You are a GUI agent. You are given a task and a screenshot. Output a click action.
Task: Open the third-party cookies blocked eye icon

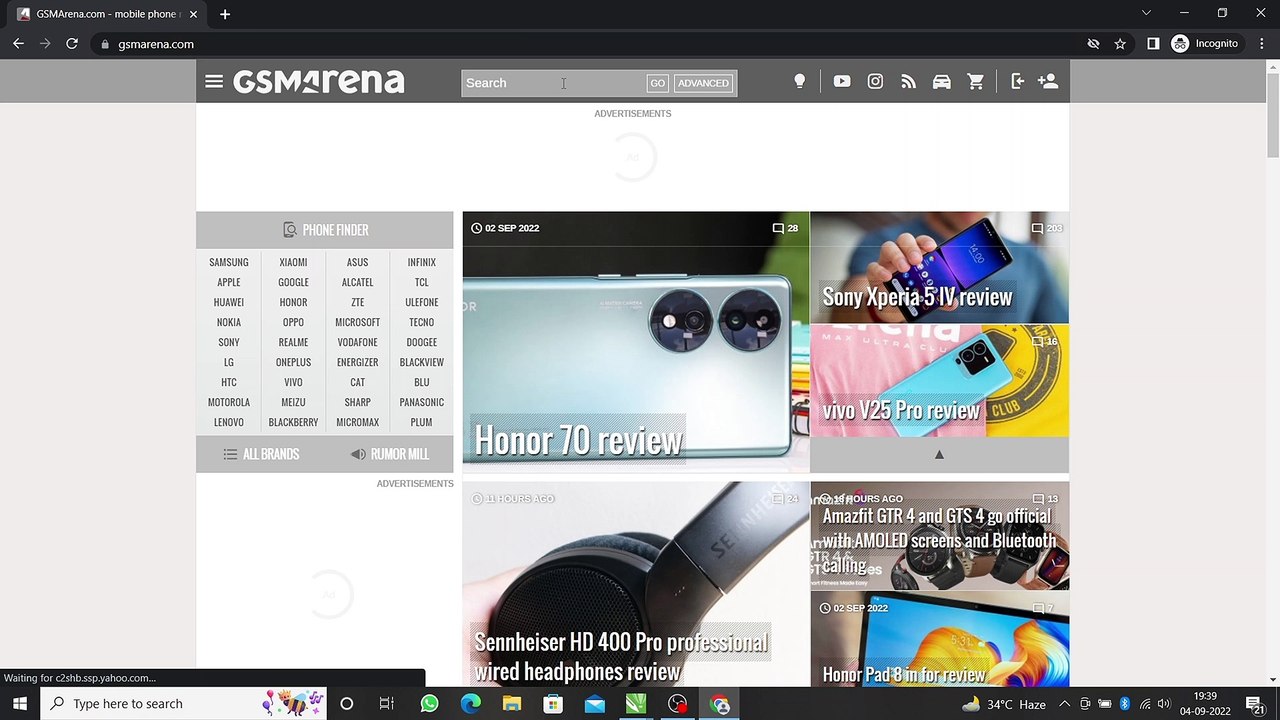tap(1093, 44)
